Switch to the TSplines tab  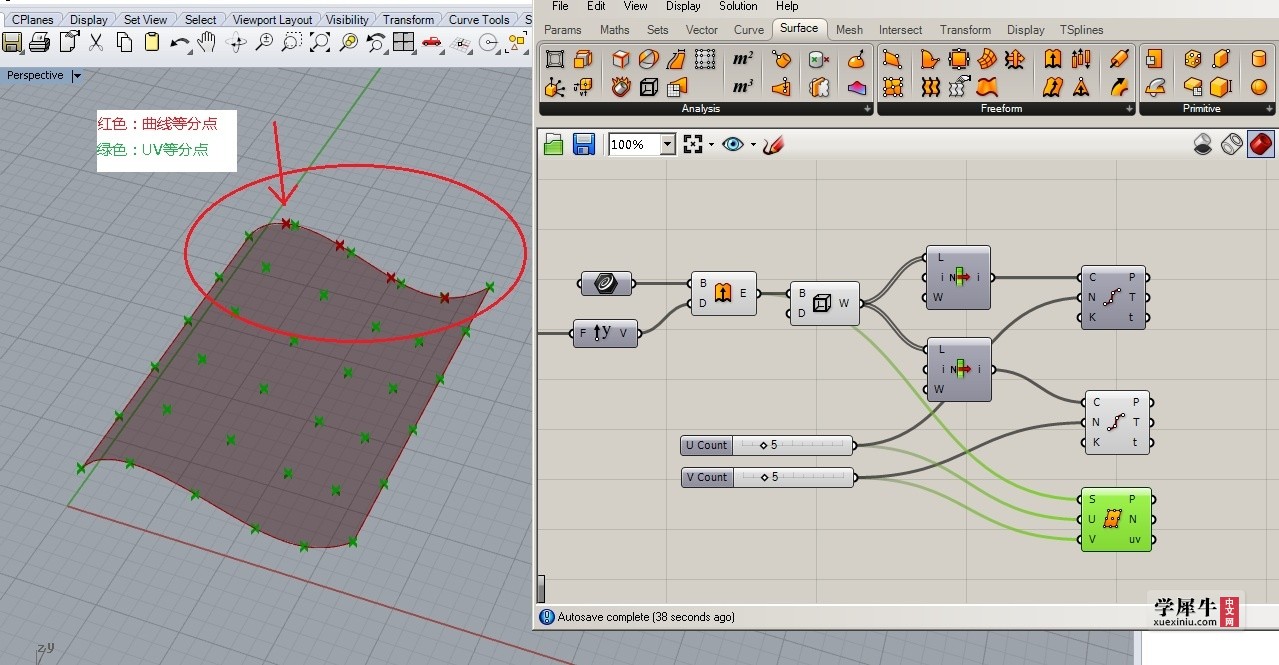1082,30
